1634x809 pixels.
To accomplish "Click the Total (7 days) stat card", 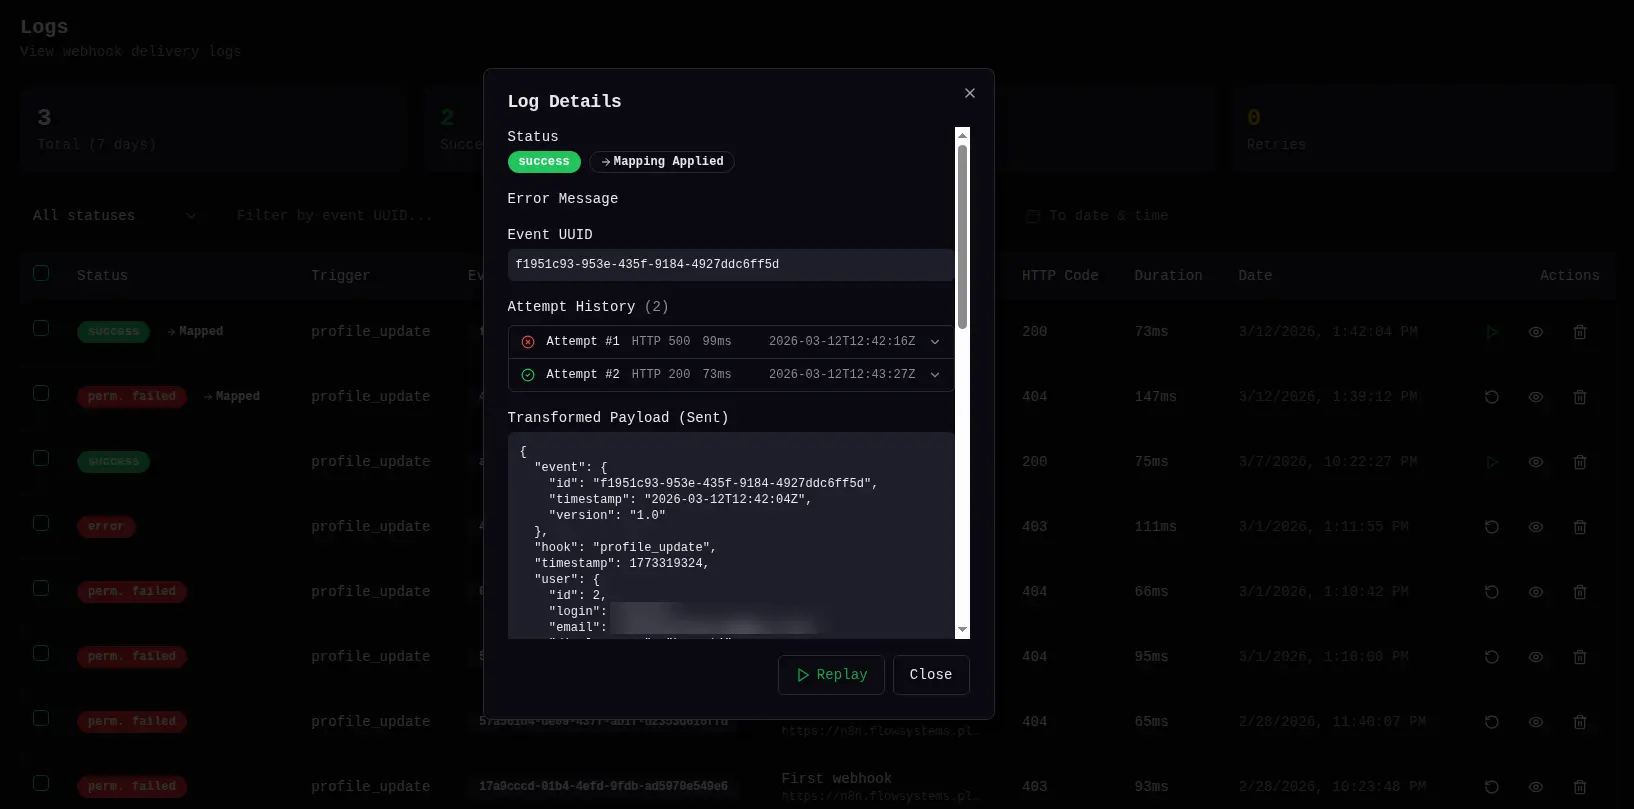I will 212,130.
